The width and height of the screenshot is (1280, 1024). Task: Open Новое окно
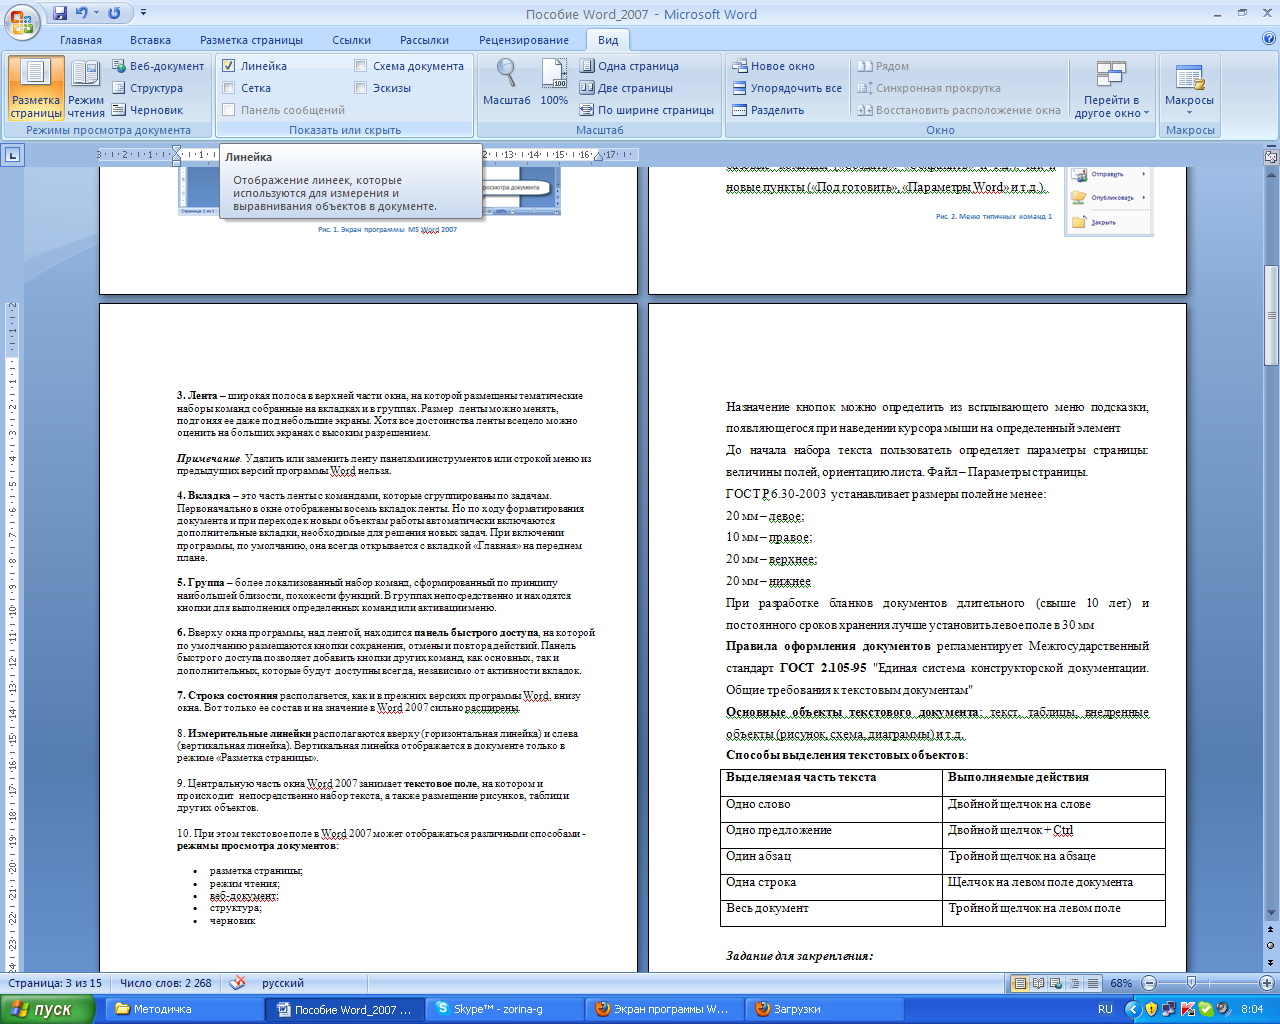coord(773,66)
